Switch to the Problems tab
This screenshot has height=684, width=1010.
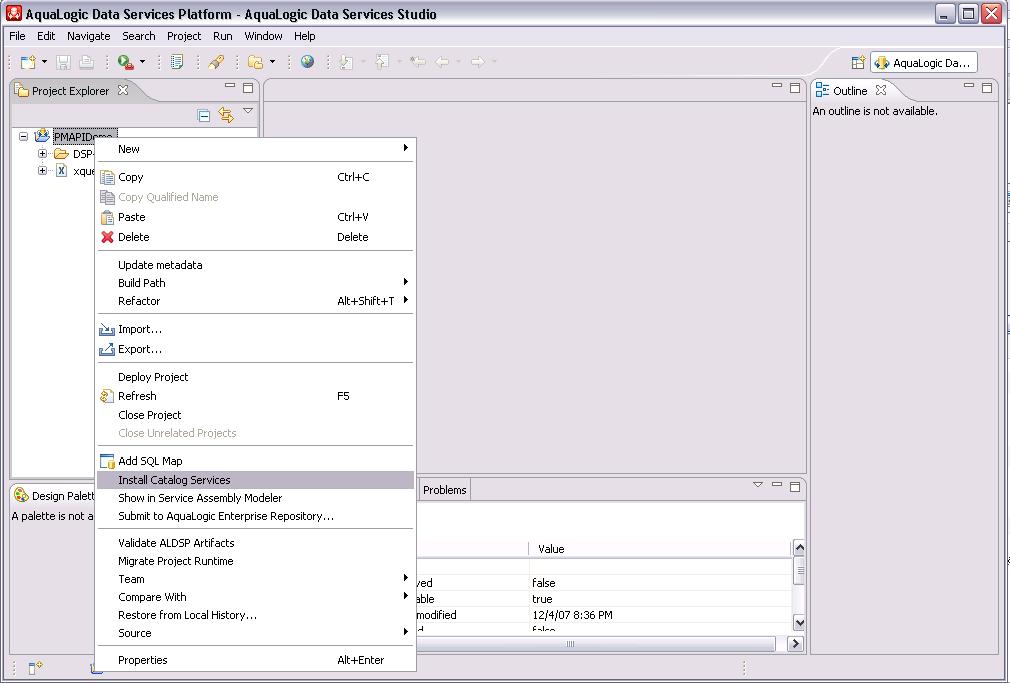[444, 490]
